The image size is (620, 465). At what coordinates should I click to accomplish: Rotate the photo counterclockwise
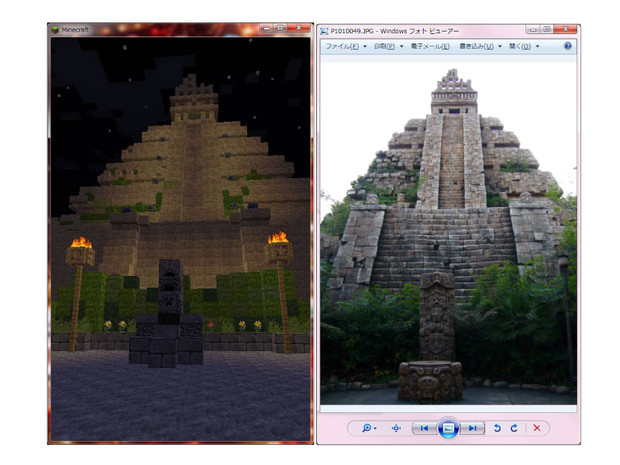[x=497, y=428]
